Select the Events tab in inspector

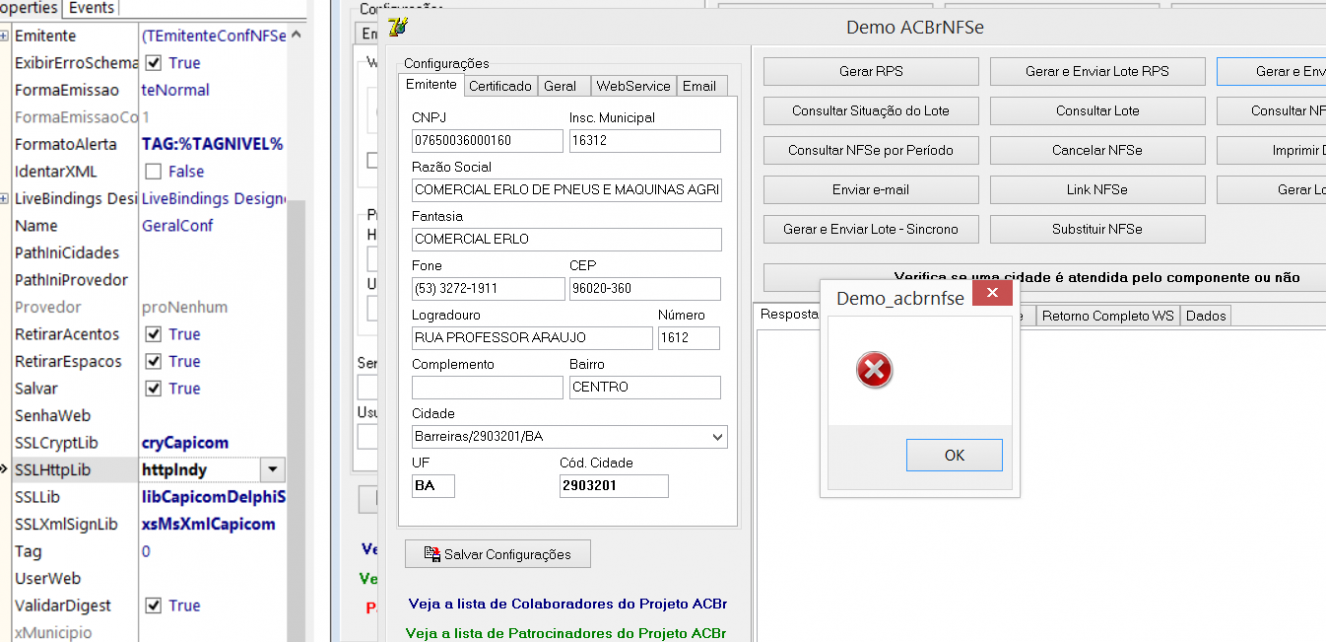click(x=91, y=8)
